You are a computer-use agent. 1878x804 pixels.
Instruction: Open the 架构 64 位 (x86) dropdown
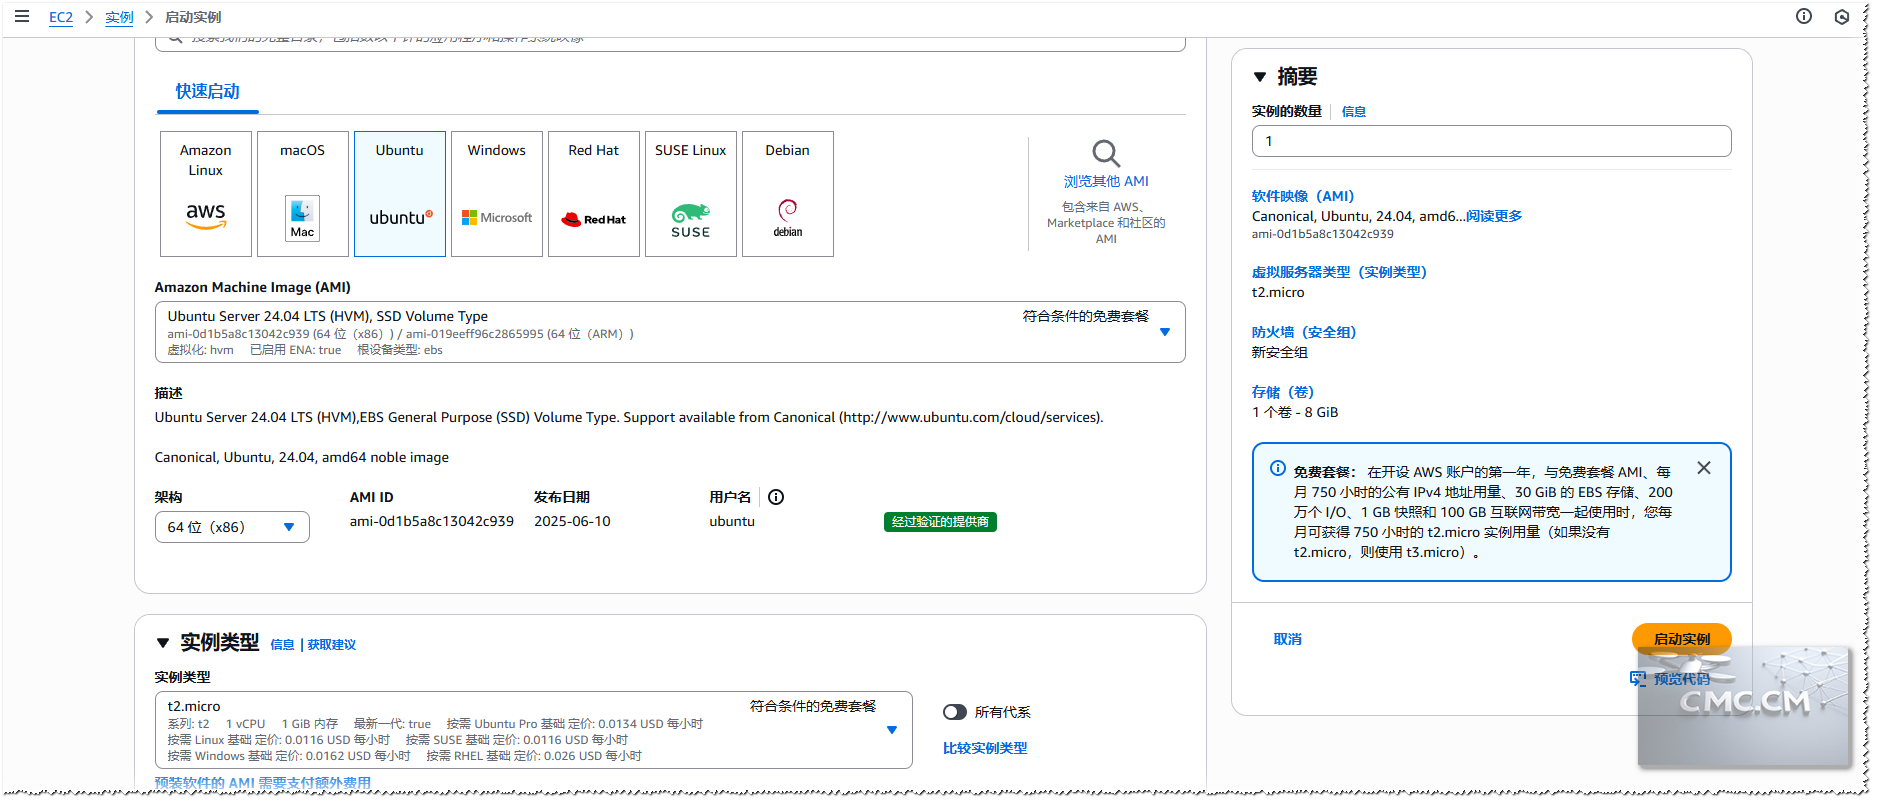[x=232, y=527]
